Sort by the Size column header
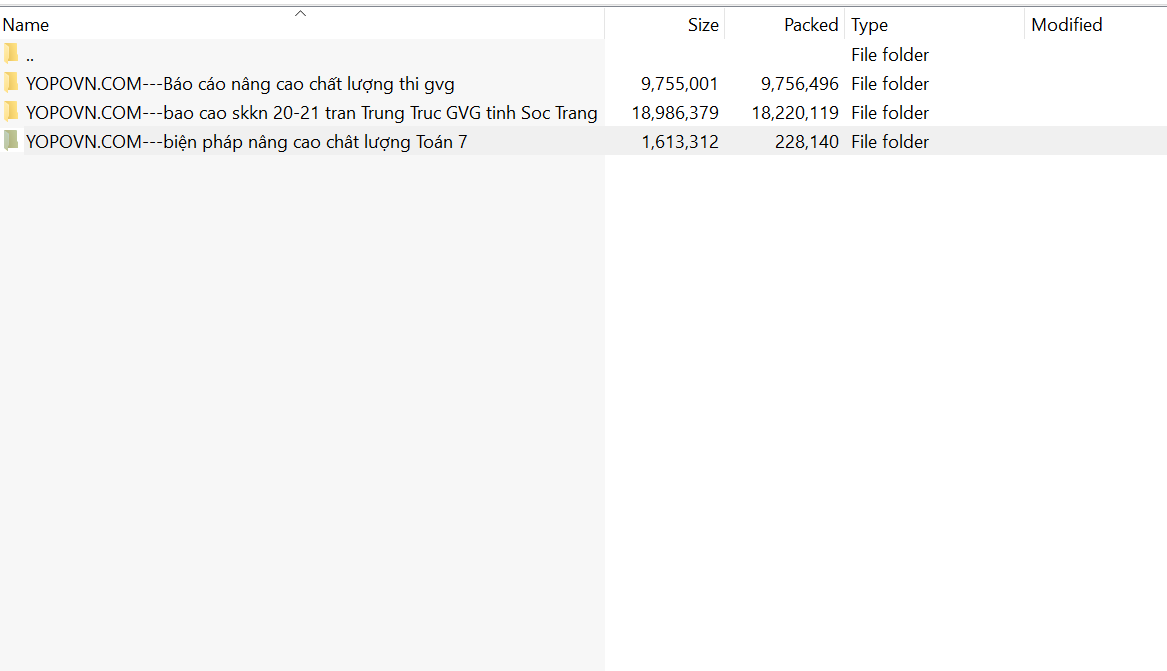Screen dimensions: 1167x671 (702, 26)
